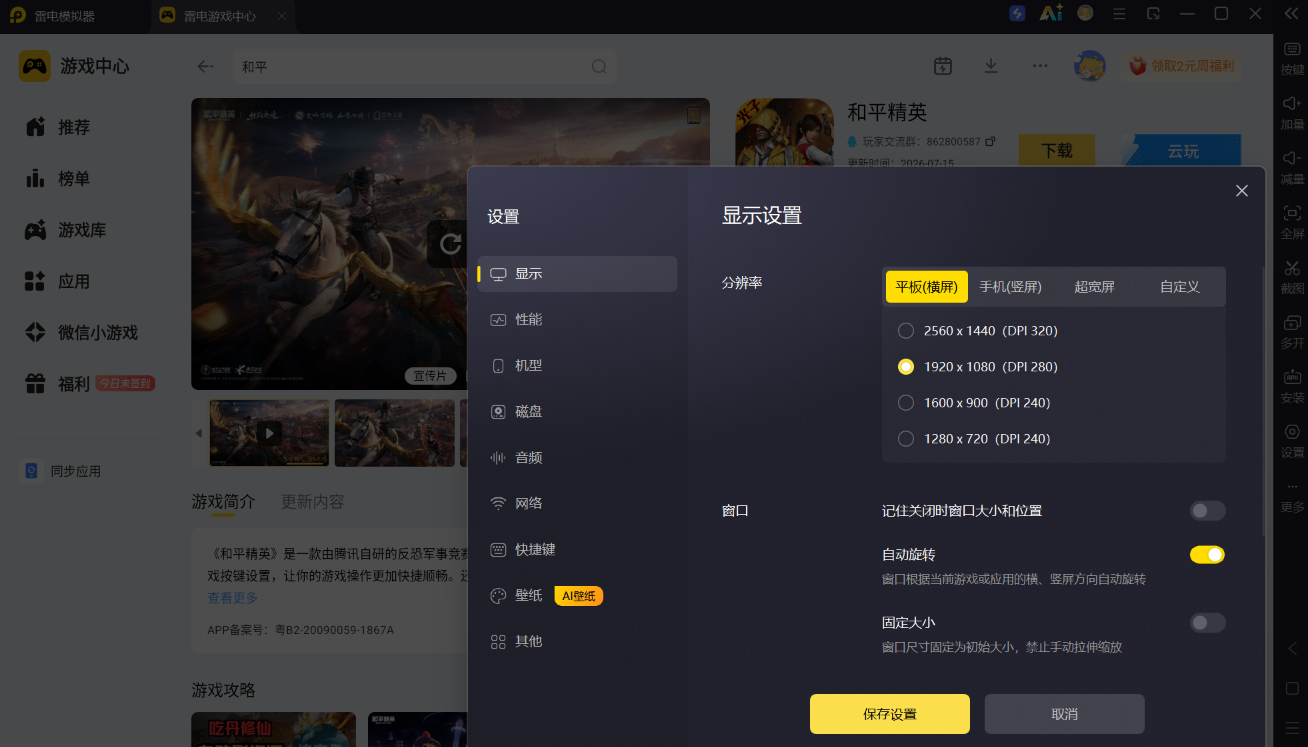Select 1280 x 720 (DPI 240) resolution

(974, 439)
